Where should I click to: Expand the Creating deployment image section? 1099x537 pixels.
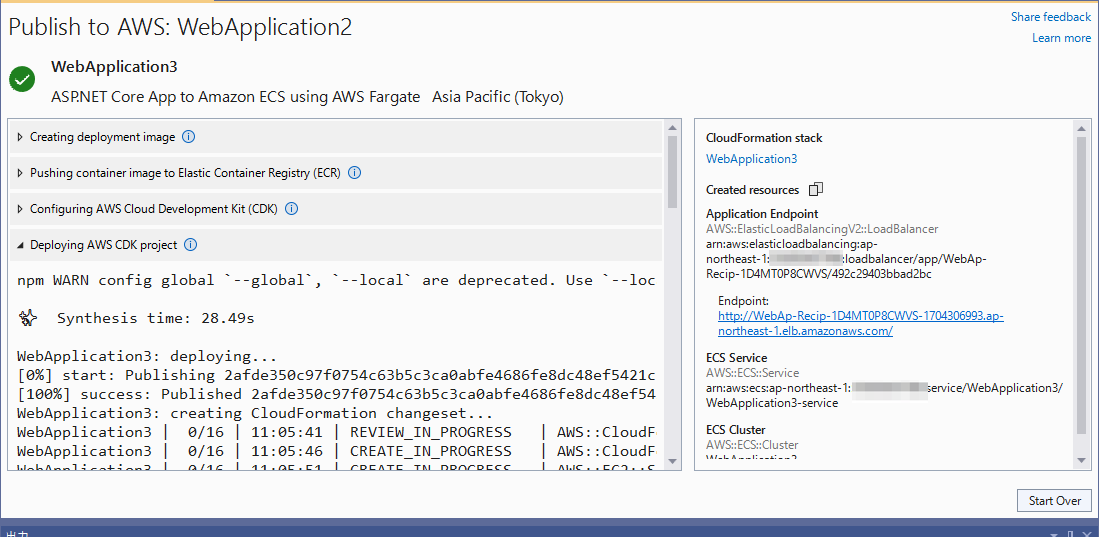pyautogui.click(x=20, y=137)
